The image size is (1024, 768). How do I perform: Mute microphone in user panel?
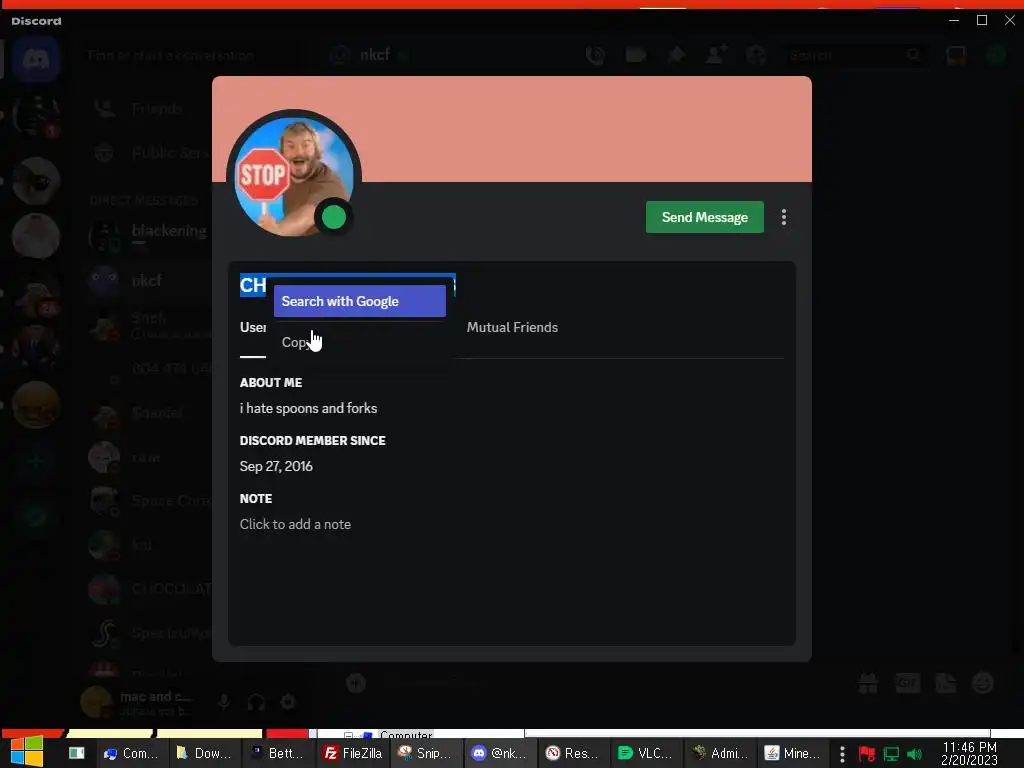point(224,702)
